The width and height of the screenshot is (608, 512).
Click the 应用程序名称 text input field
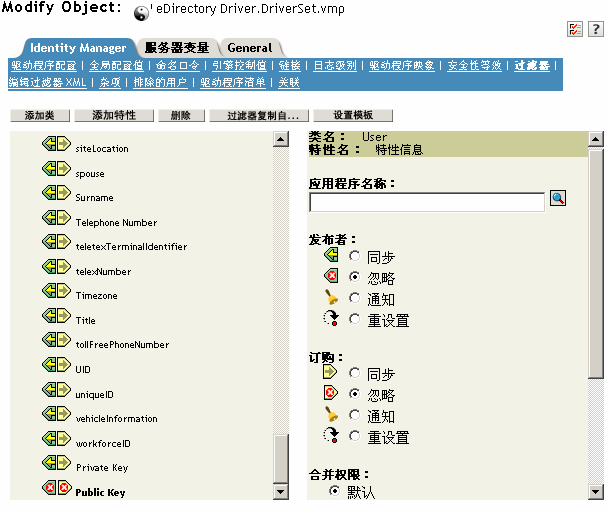pos(427,202)
